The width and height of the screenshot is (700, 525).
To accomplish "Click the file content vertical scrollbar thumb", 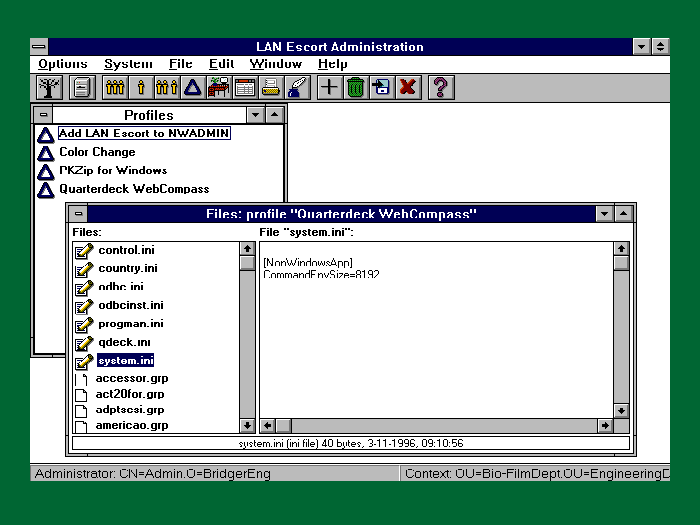I will pos(621,263).
